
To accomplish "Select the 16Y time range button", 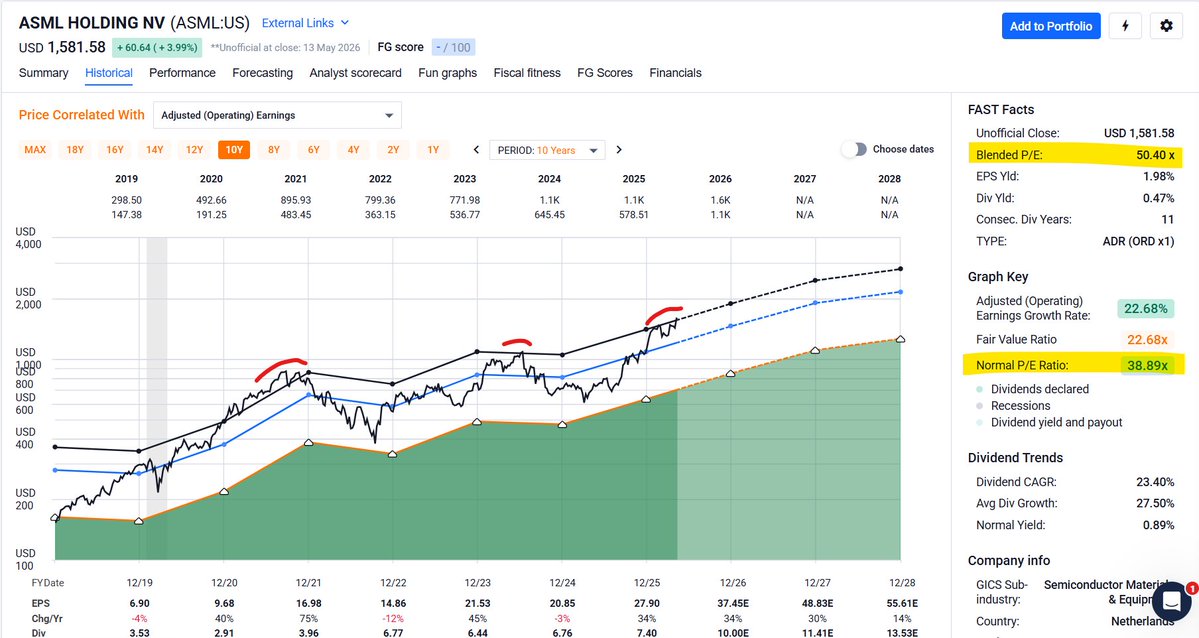I will point(115,150).
